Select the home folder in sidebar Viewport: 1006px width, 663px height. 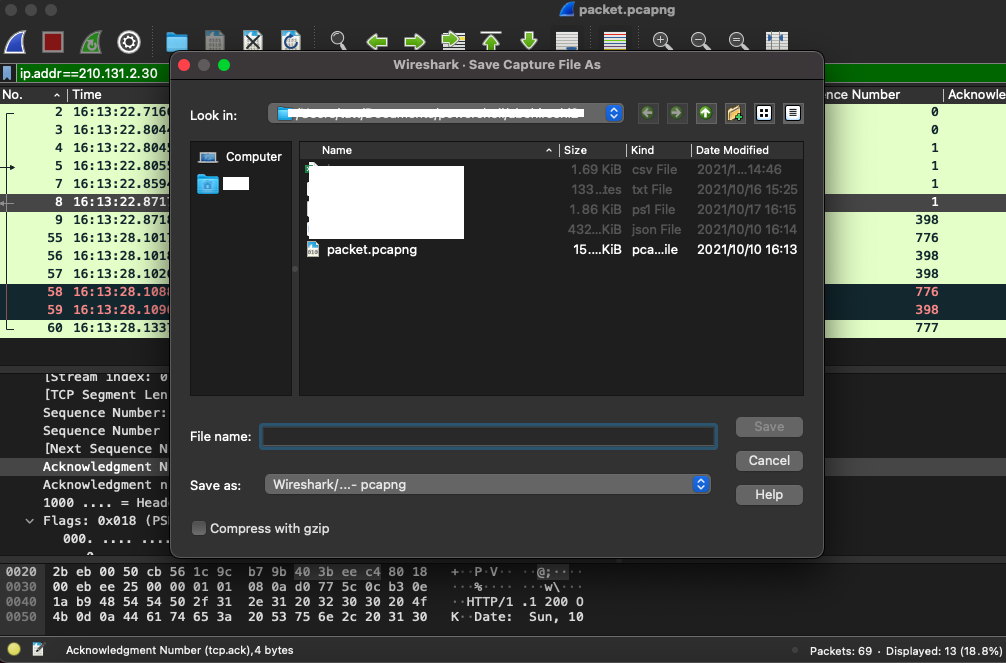[x=223, y=184]
